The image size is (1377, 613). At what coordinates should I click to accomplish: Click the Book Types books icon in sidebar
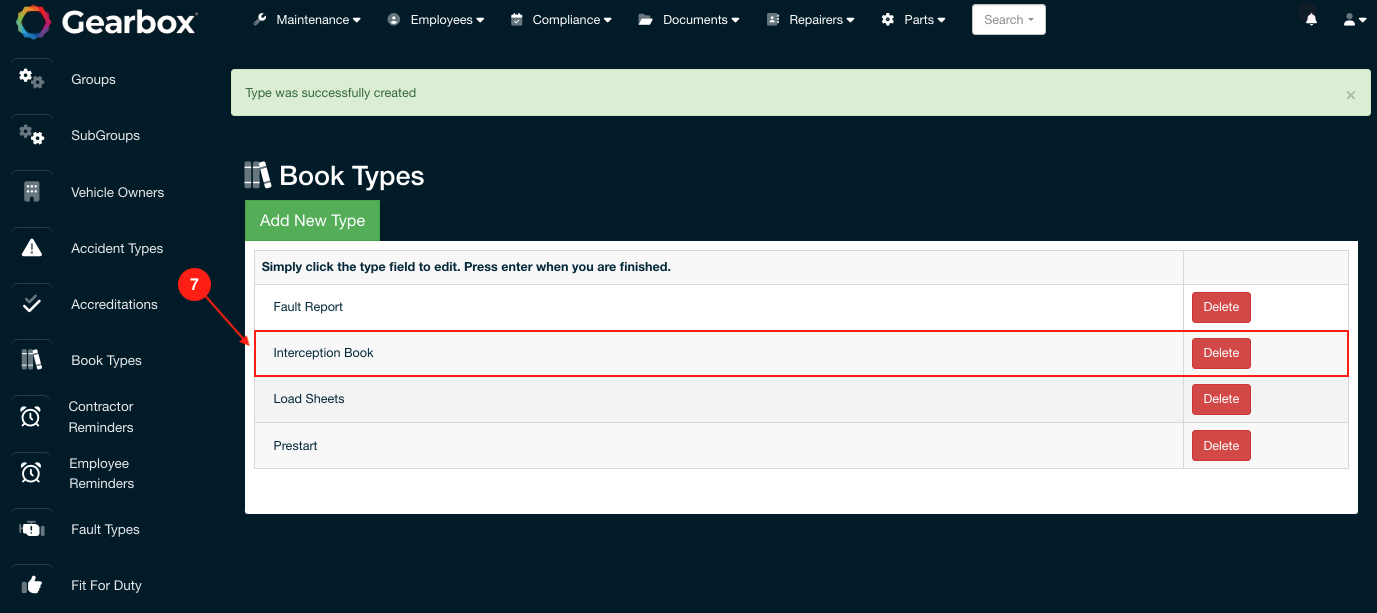31,360
